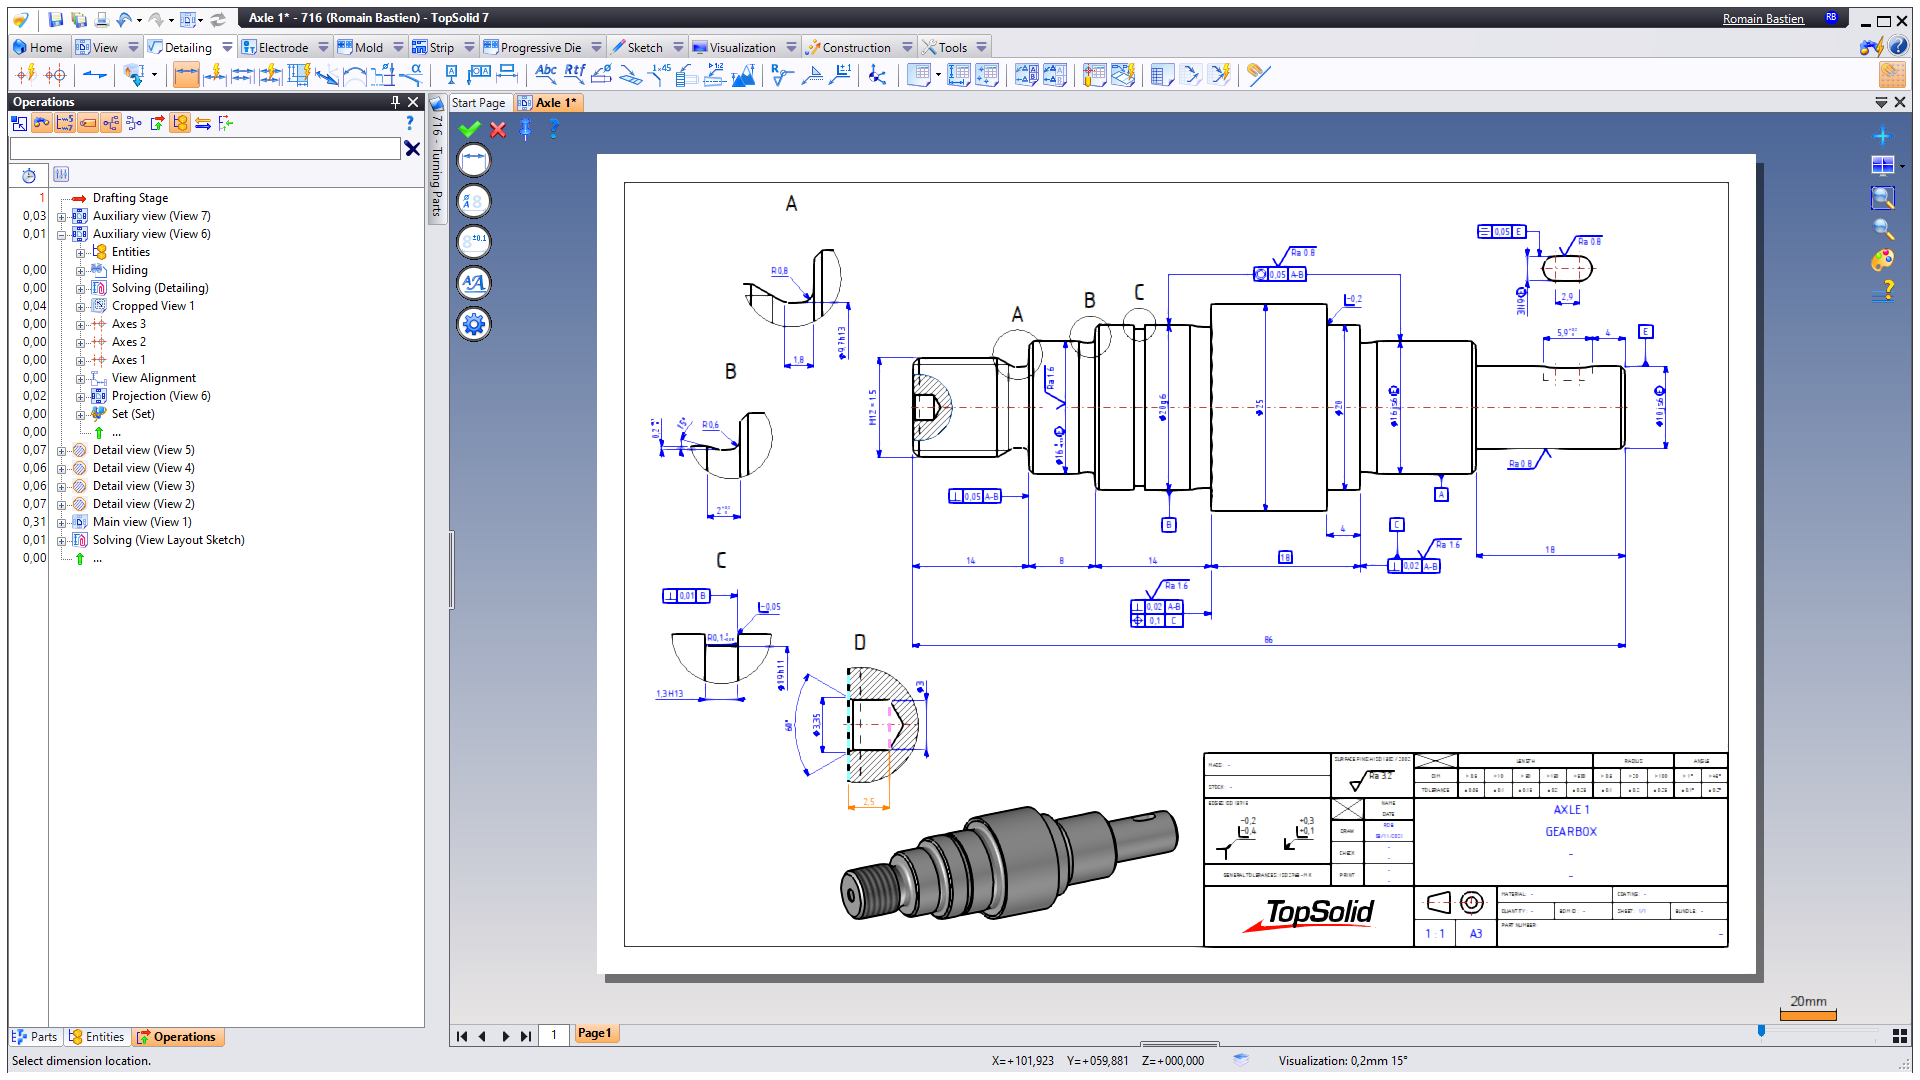Open the Detailing menu dropdown arrow
Screen dimensions: 1920x1080
point(227,47)
